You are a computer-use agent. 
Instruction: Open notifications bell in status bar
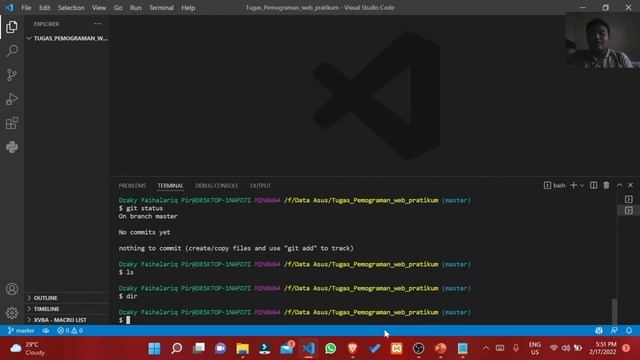click(x=629, y=331)
